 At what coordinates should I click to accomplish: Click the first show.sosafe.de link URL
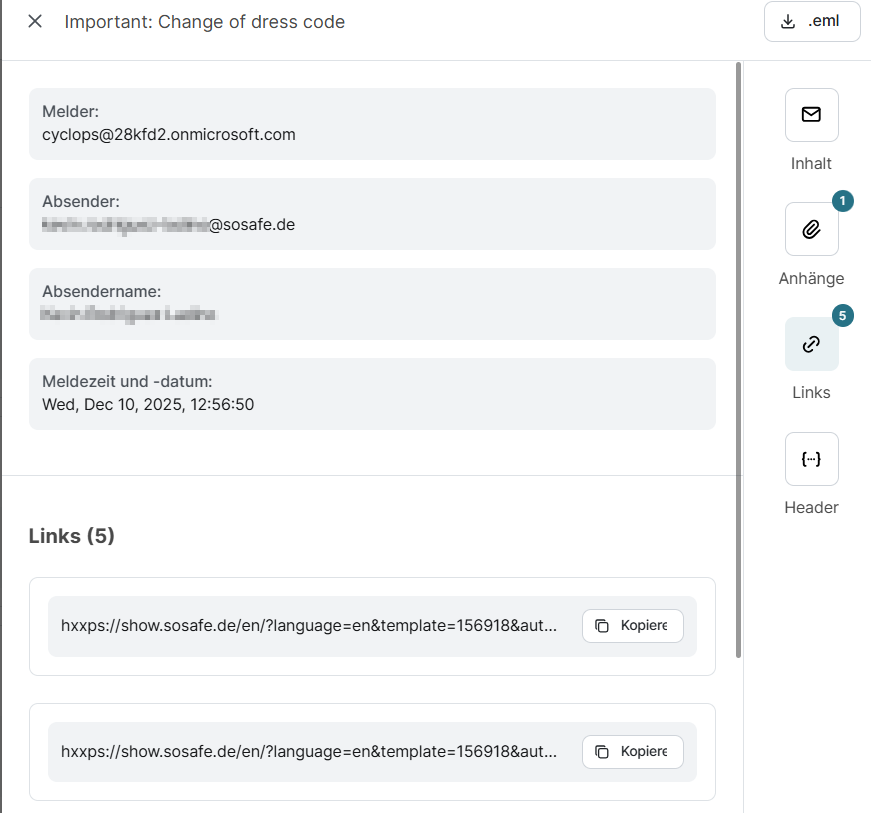(x=321, y=626)
